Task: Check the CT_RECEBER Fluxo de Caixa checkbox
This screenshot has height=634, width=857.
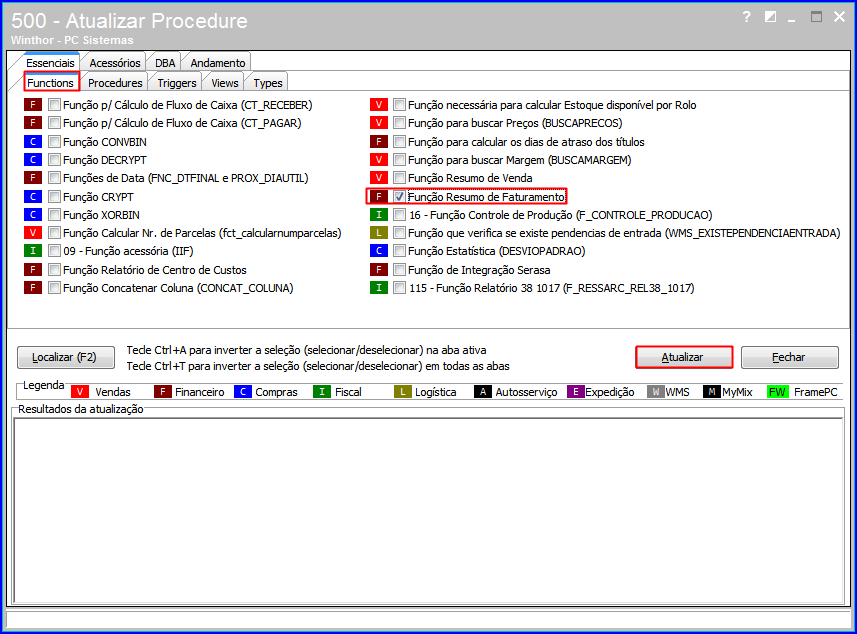Action: 54,104
